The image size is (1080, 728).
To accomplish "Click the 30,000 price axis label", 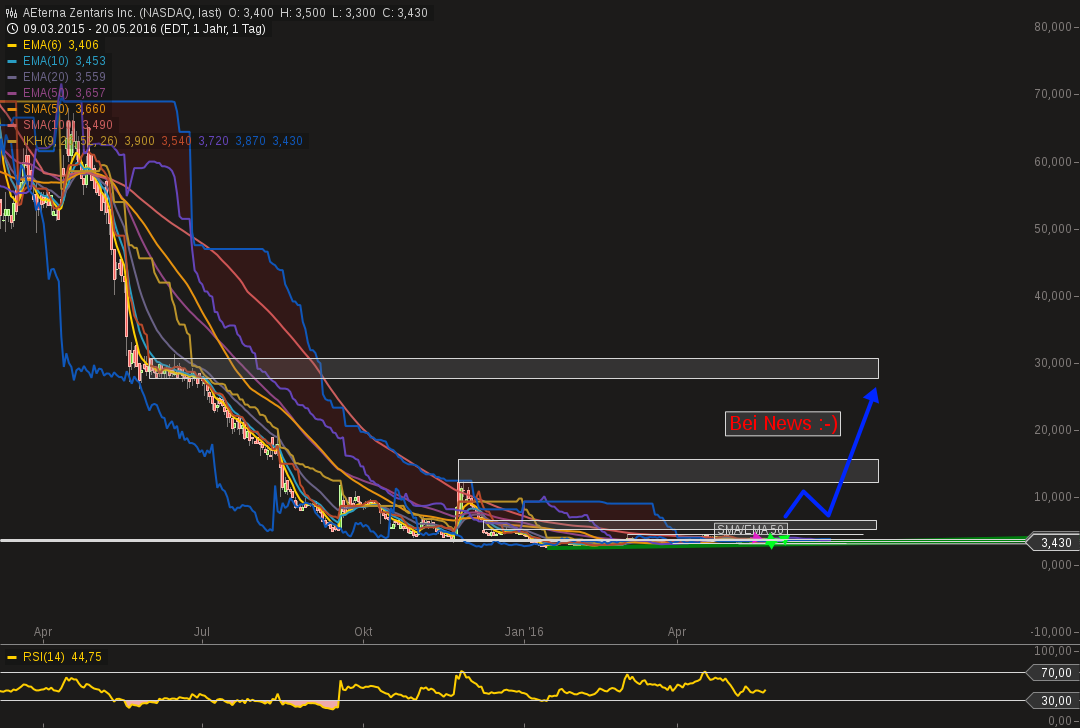I will (x=1053, y=362).
